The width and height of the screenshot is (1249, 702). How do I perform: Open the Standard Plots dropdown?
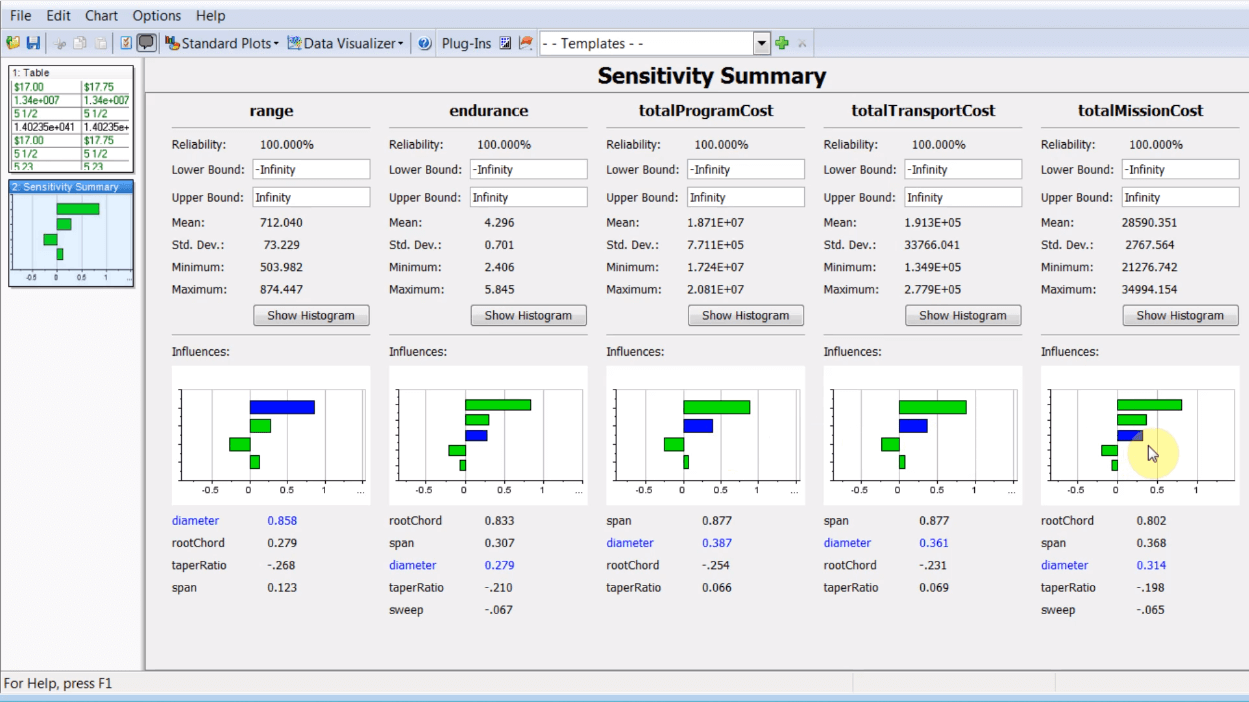(222, 43)
